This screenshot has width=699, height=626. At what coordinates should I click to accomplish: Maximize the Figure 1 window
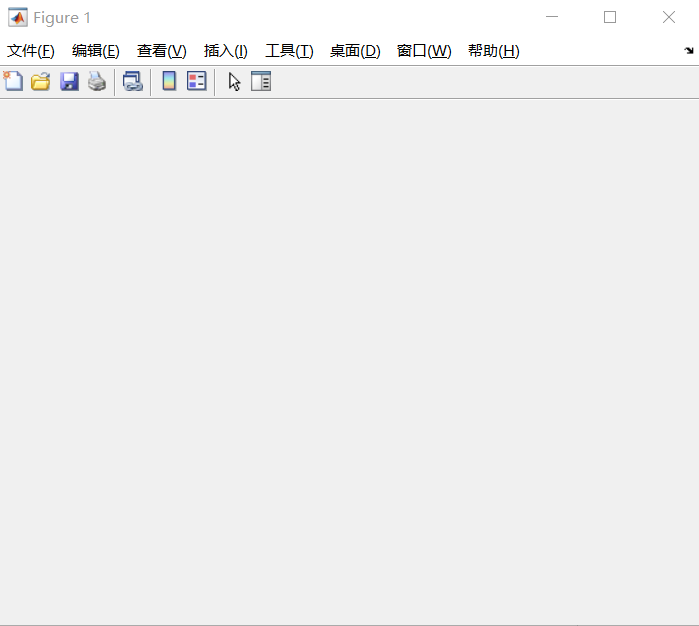[610, 17]
